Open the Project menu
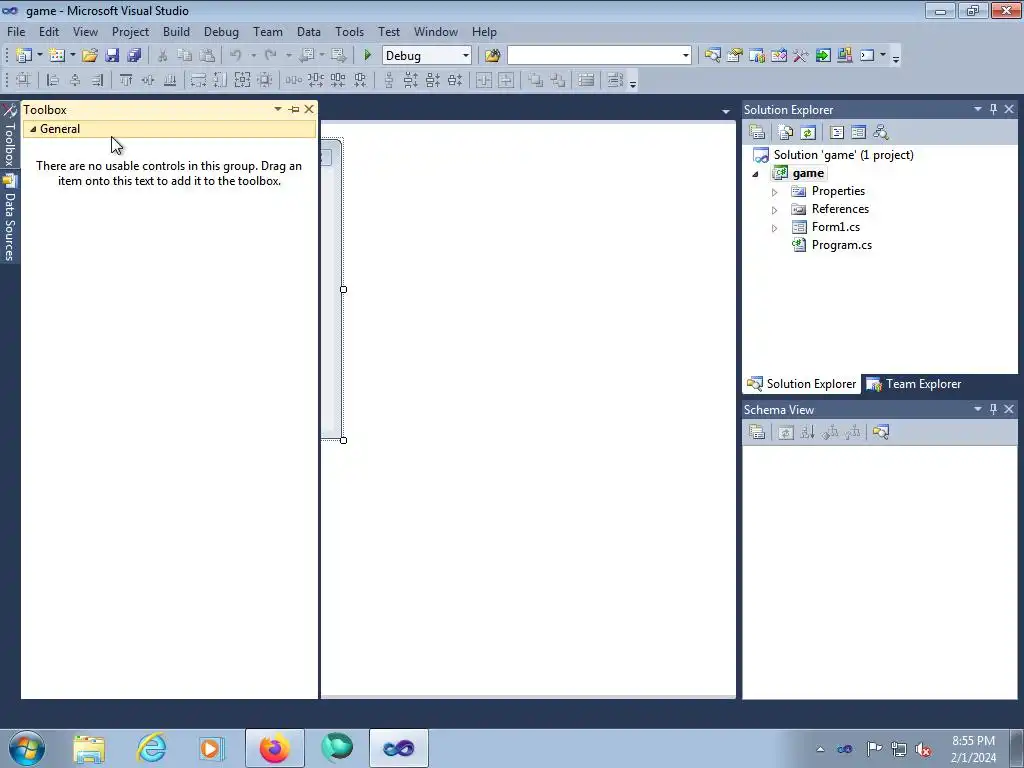This screenshot has width=1024, height=768. 130,31
